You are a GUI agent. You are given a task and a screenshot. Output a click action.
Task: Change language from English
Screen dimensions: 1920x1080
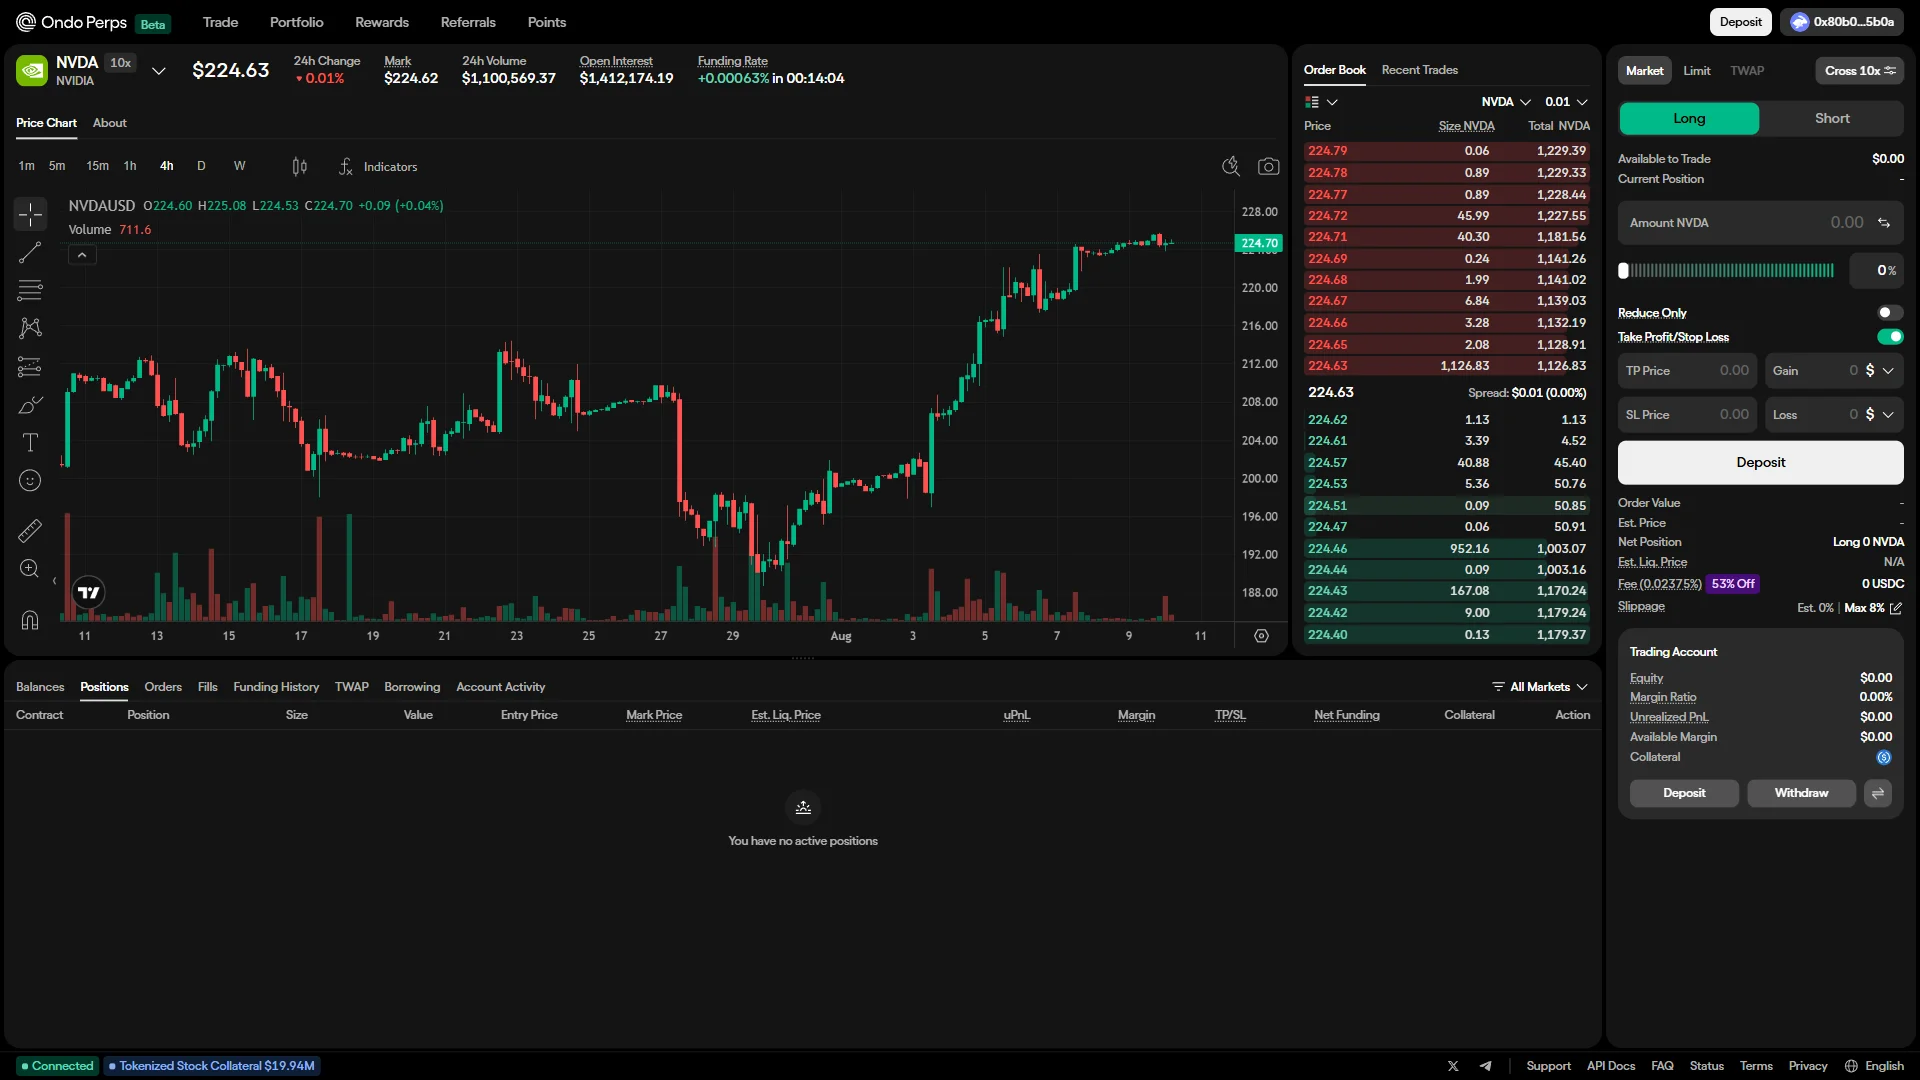pyautogui.click(x=1874, y=1066)
